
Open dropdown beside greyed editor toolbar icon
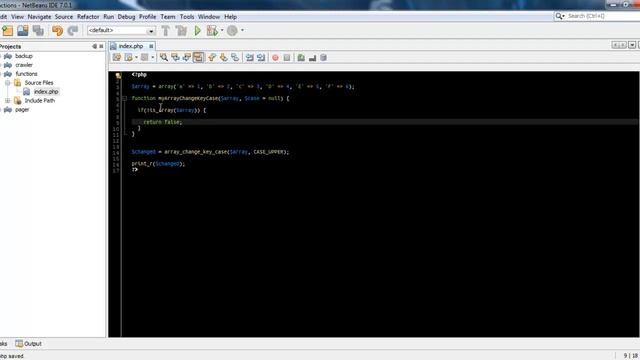tap(152, 58)
